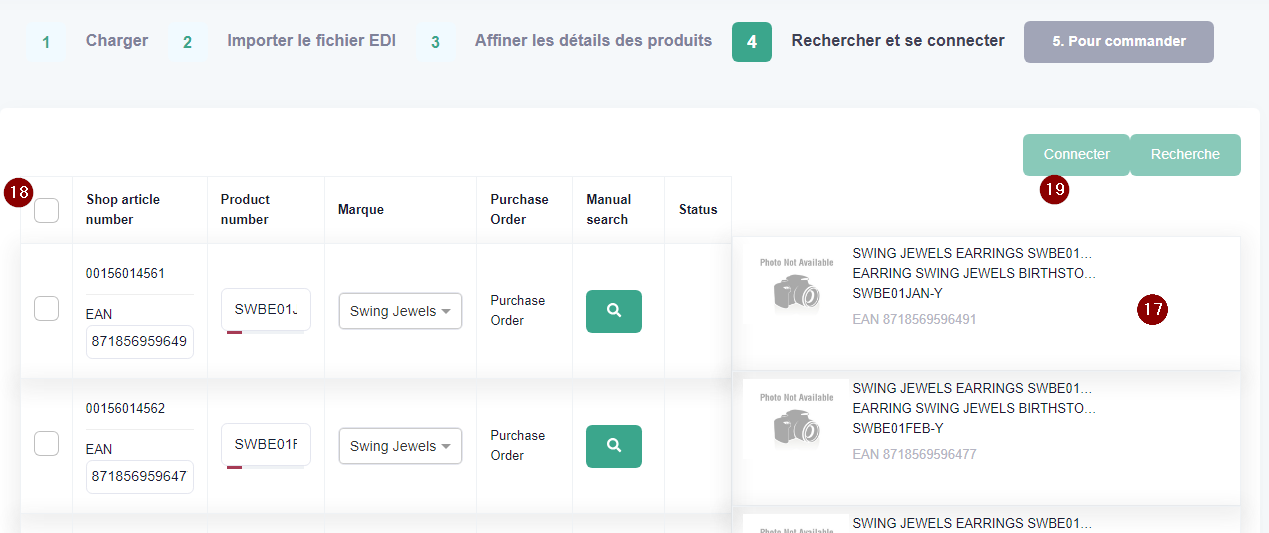
Task: Click the article number text 00156014561
Action: pos(126,274)
